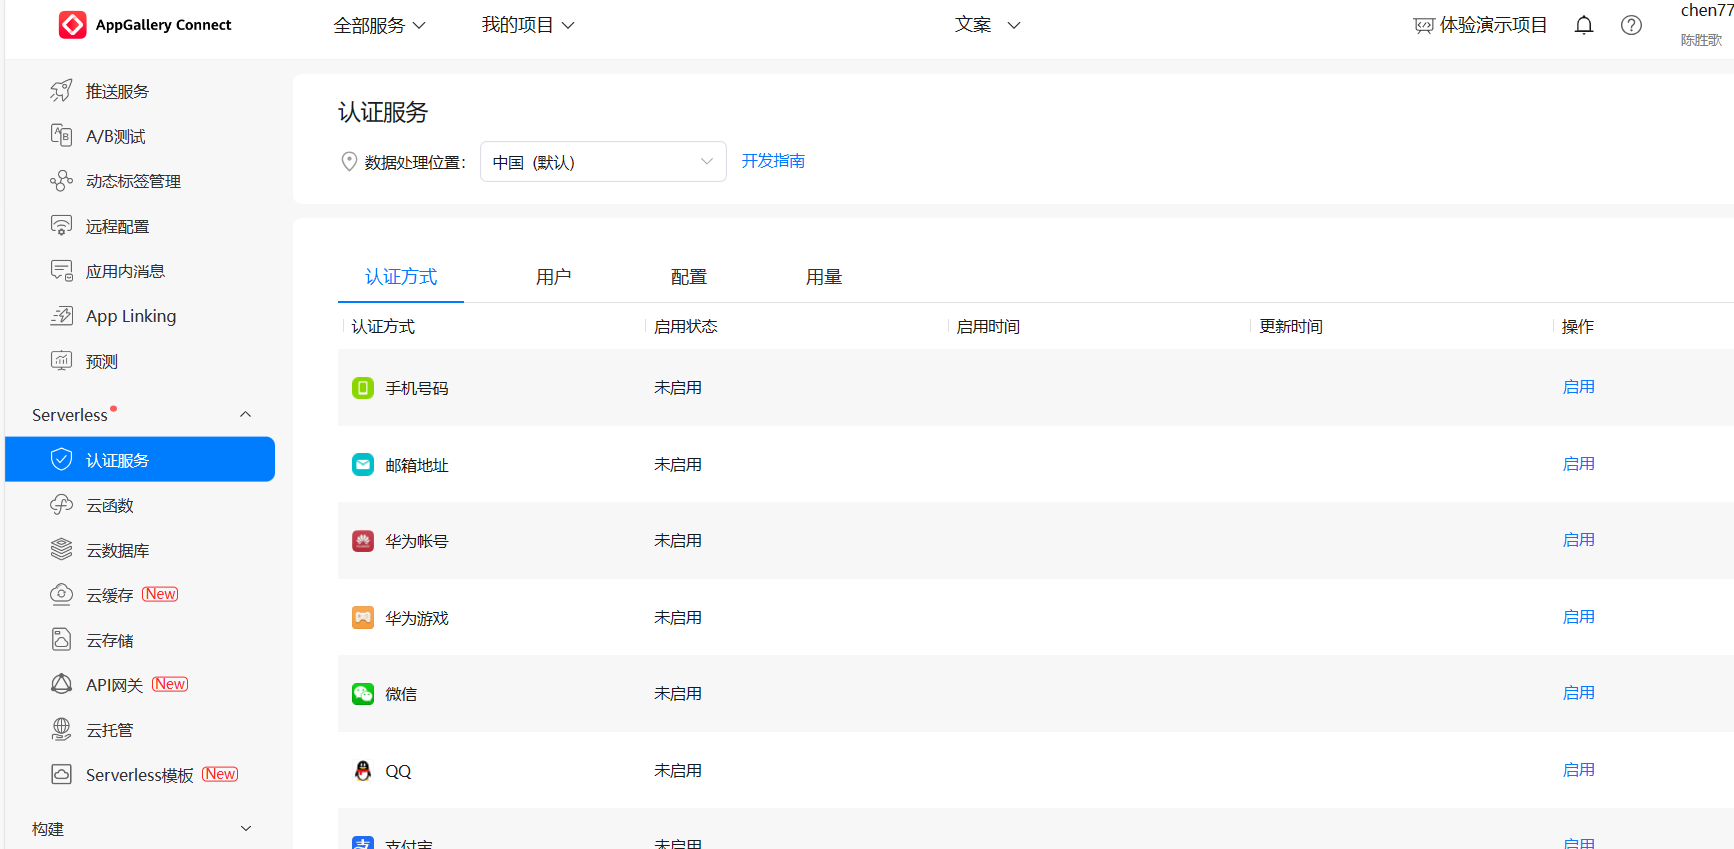Click the 体验演示项目 presentation icon
Image resolution: width=1734 pixels, height=849 pixels.
pos(1424,26)
